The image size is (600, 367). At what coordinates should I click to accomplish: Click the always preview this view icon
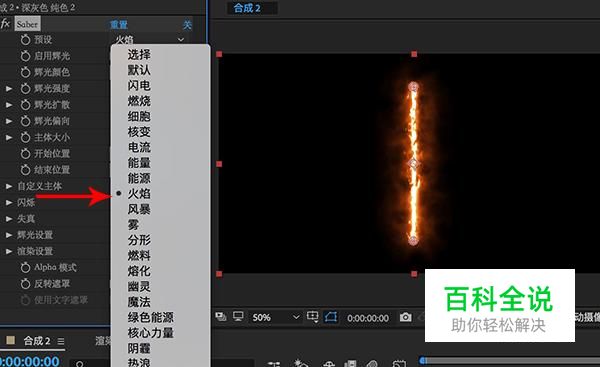pos(221,316)
